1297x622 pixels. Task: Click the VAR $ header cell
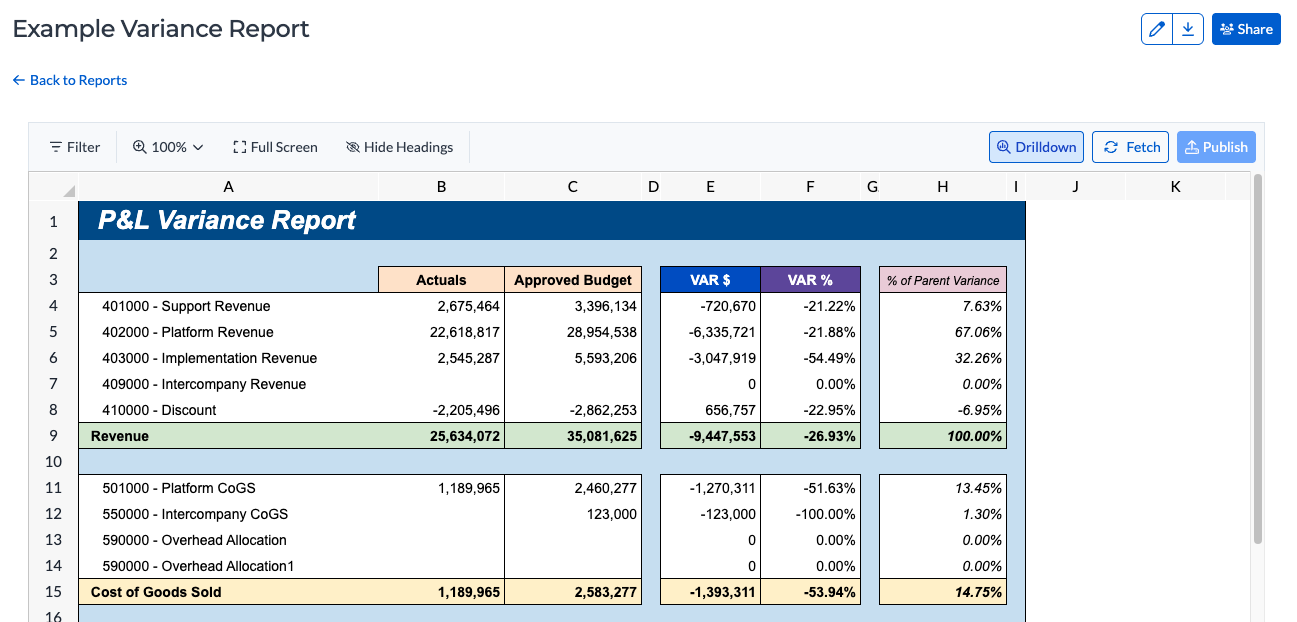[710, 280]
